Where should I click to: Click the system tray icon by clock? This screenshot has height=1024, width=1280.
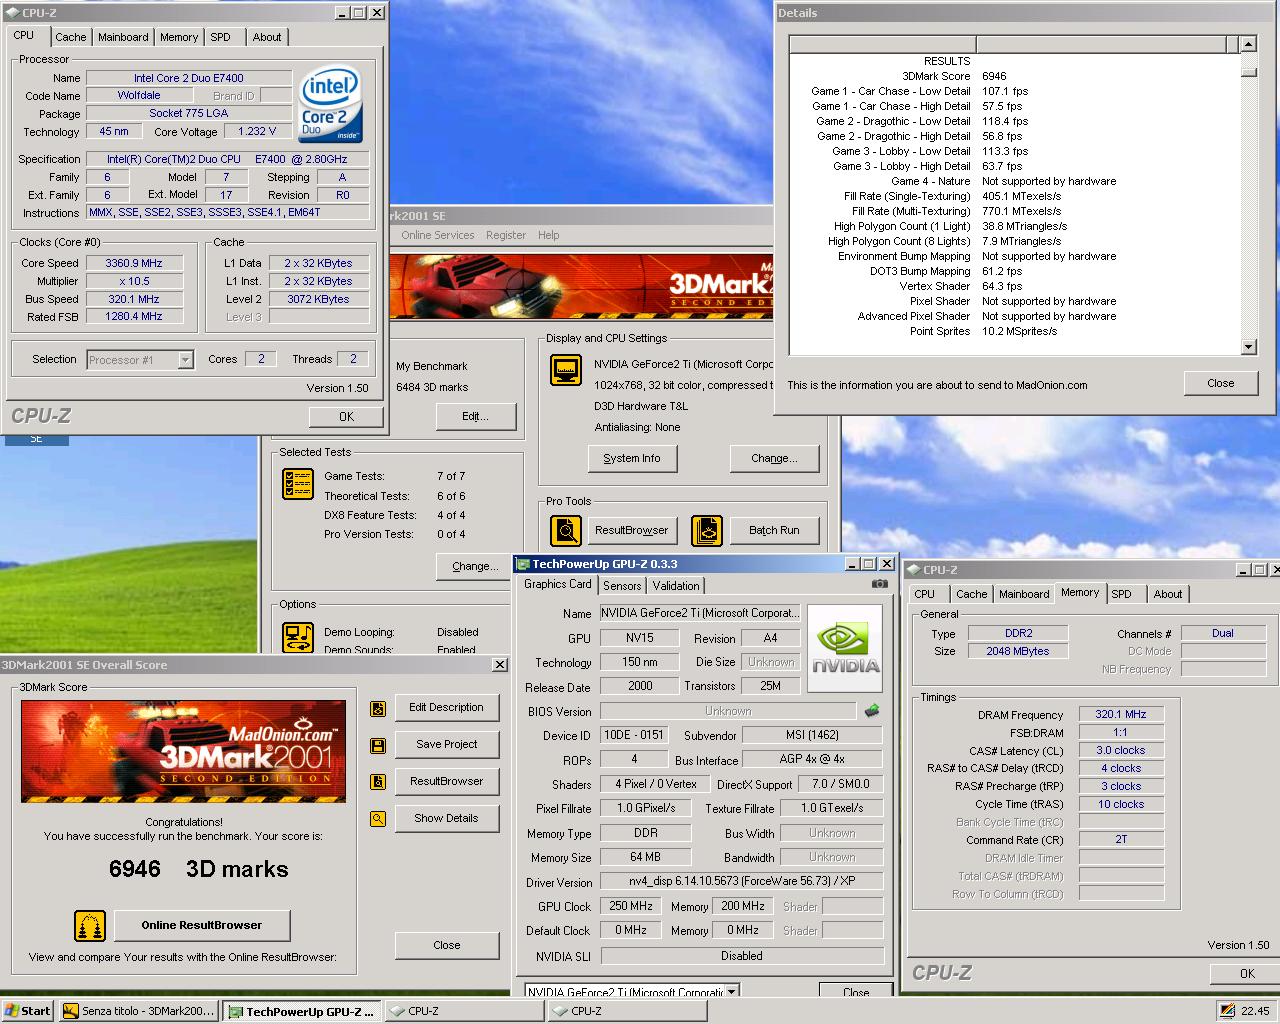pyautogui.click(x=1226, y=1011)
